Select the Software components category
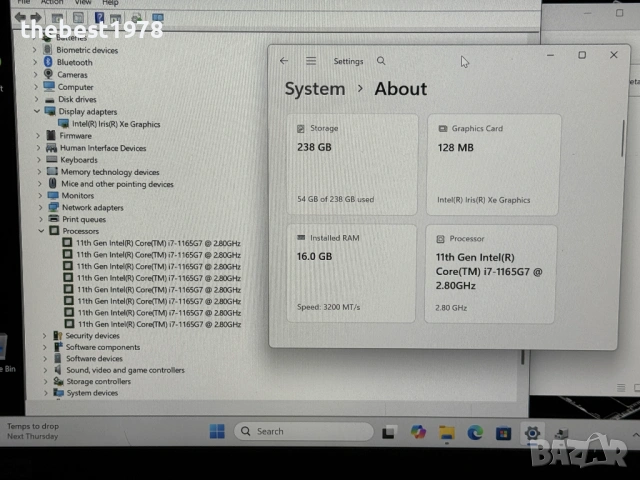This screenshot has width=640, height=480. coord(103,347)
